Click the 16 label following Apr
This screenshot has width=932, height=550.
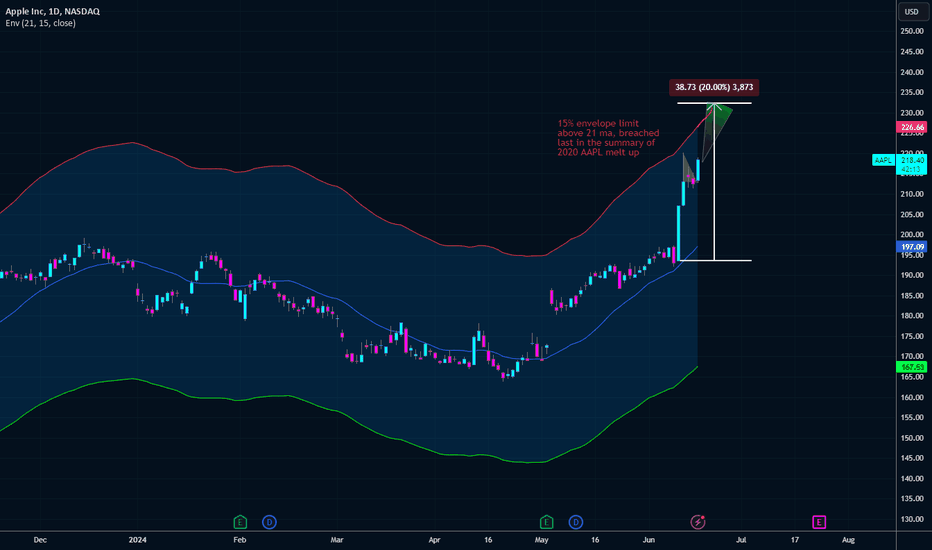[x=488, y=540]
